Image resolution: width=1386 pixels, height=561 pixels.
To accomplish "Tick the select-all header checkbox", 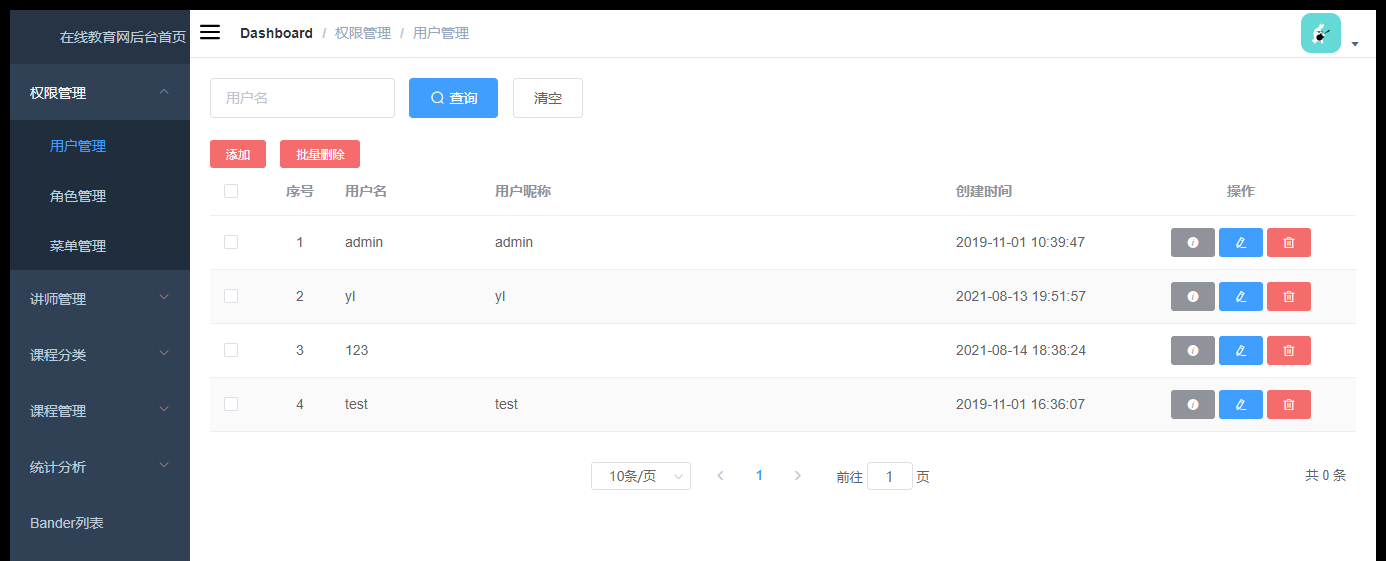I will [231, 191].
